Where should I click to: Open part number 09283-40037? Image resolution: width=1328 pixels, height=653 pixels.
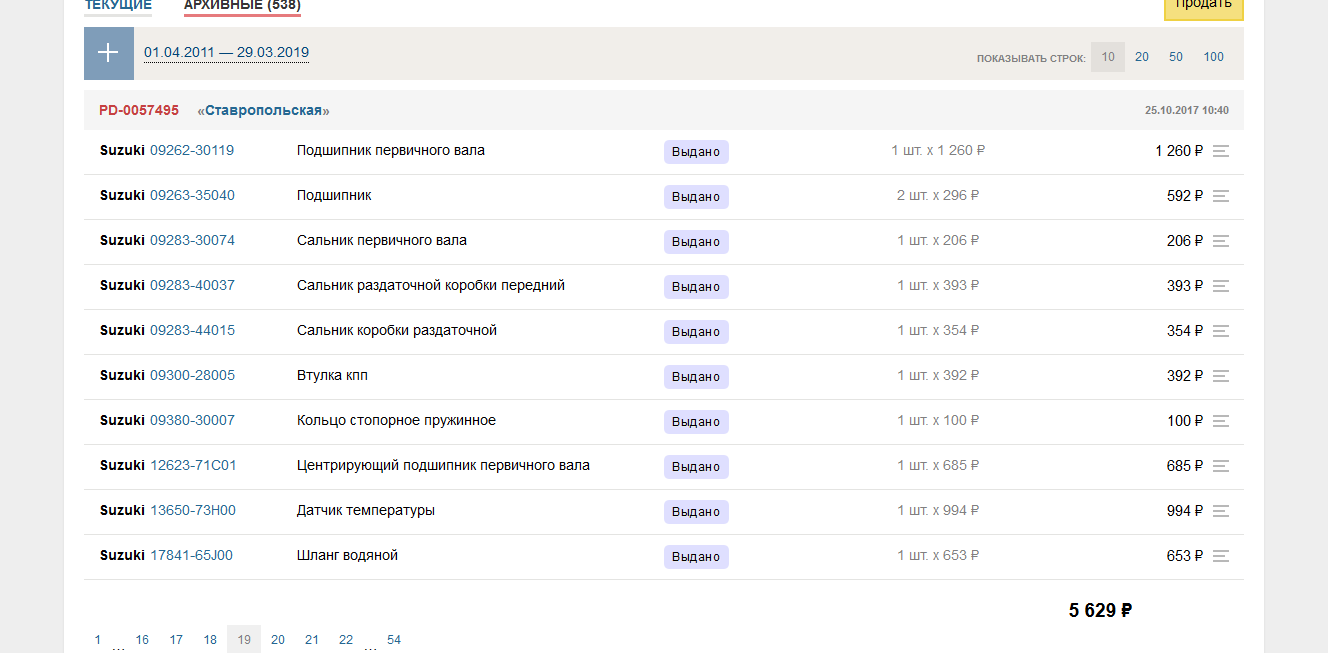(192, 286)
